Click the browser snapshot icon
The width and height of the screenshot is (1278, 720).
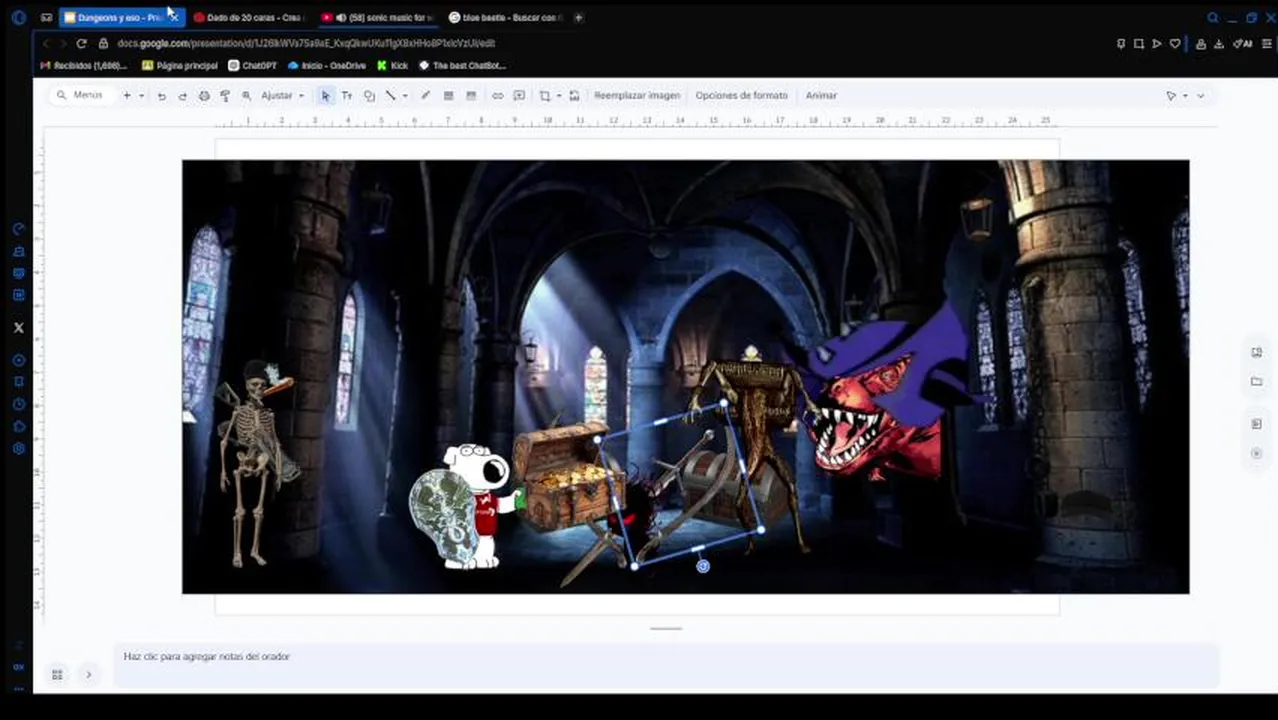click(1139, 44)
